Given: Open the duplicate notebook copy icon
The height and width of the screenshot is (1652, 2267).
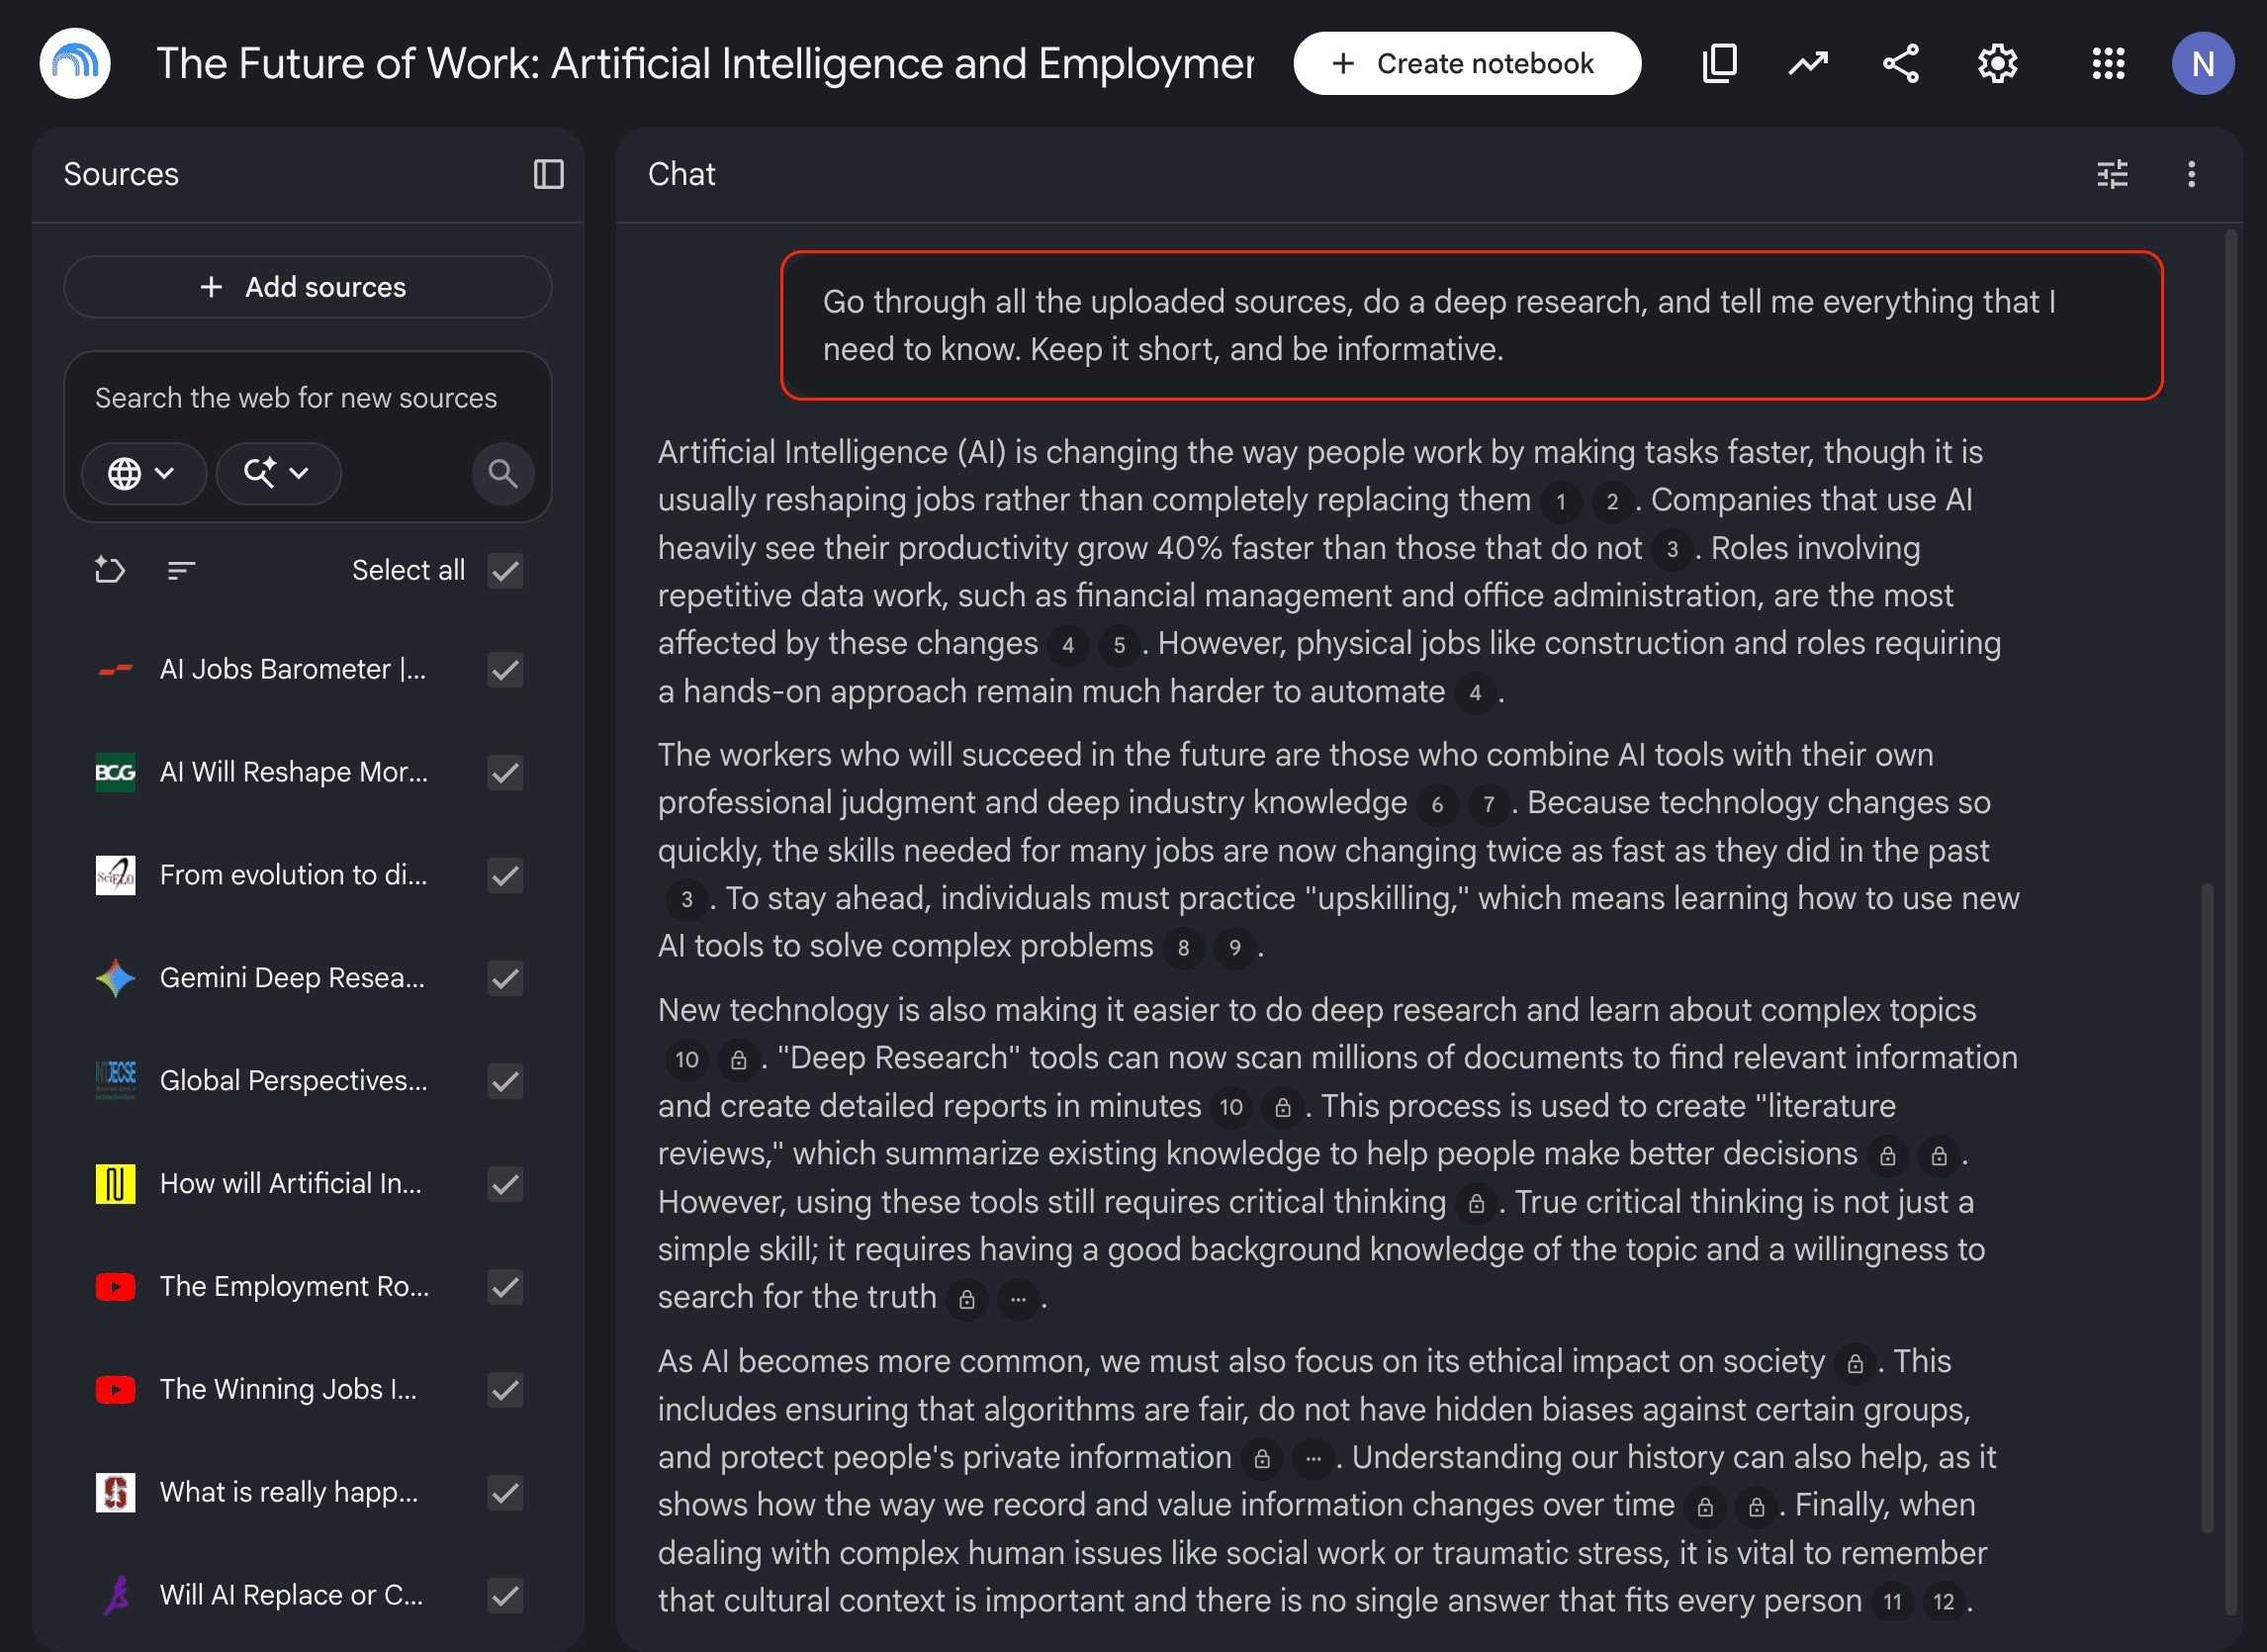Looking at the screenshot, I should tap(1719, 63).
